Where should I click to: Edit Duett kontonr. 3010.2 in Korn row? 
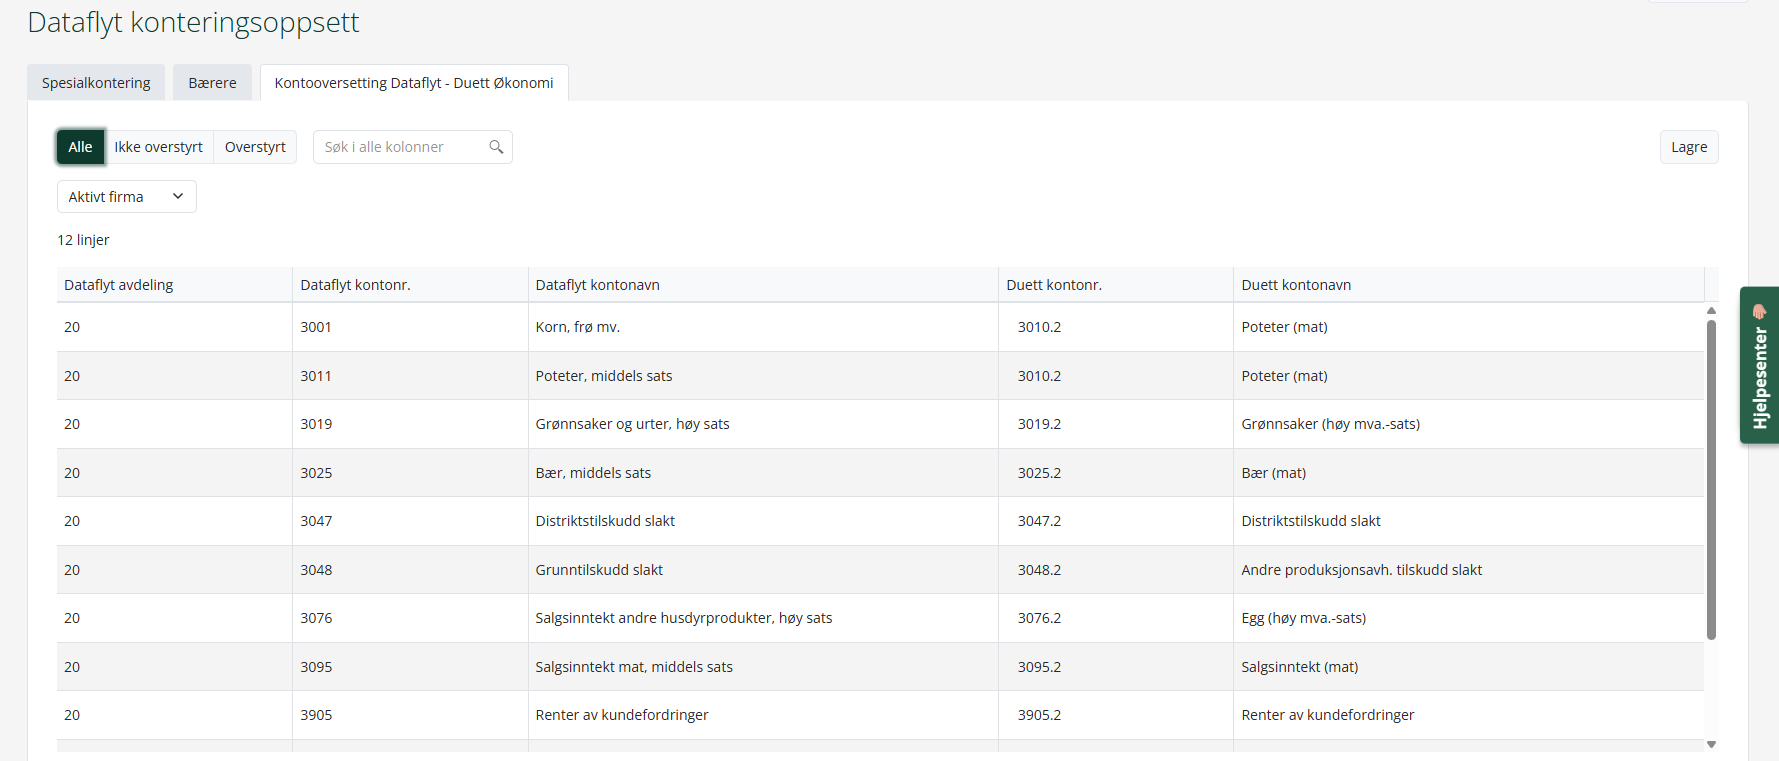(x=1116, y=327)
